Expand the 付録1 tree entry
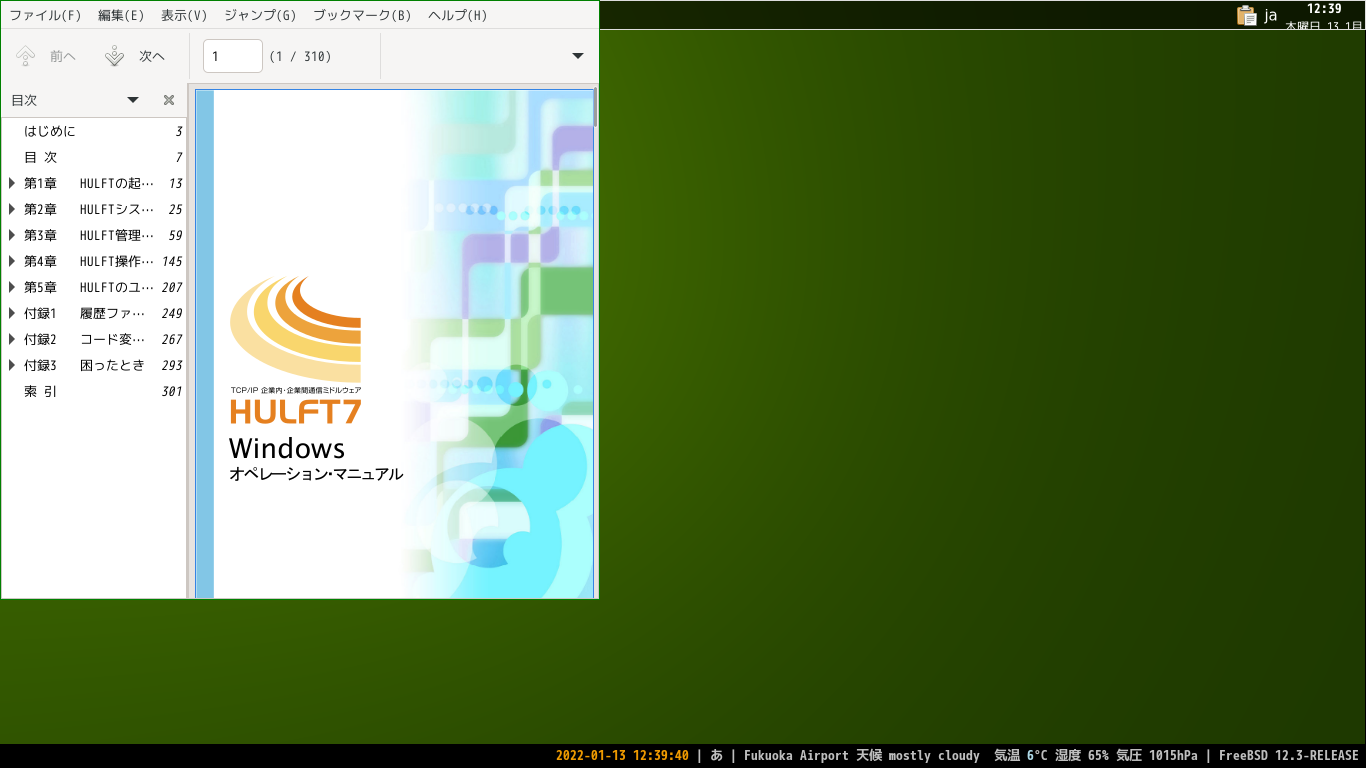The image size is (1366, 768). [x=12, y=313]
